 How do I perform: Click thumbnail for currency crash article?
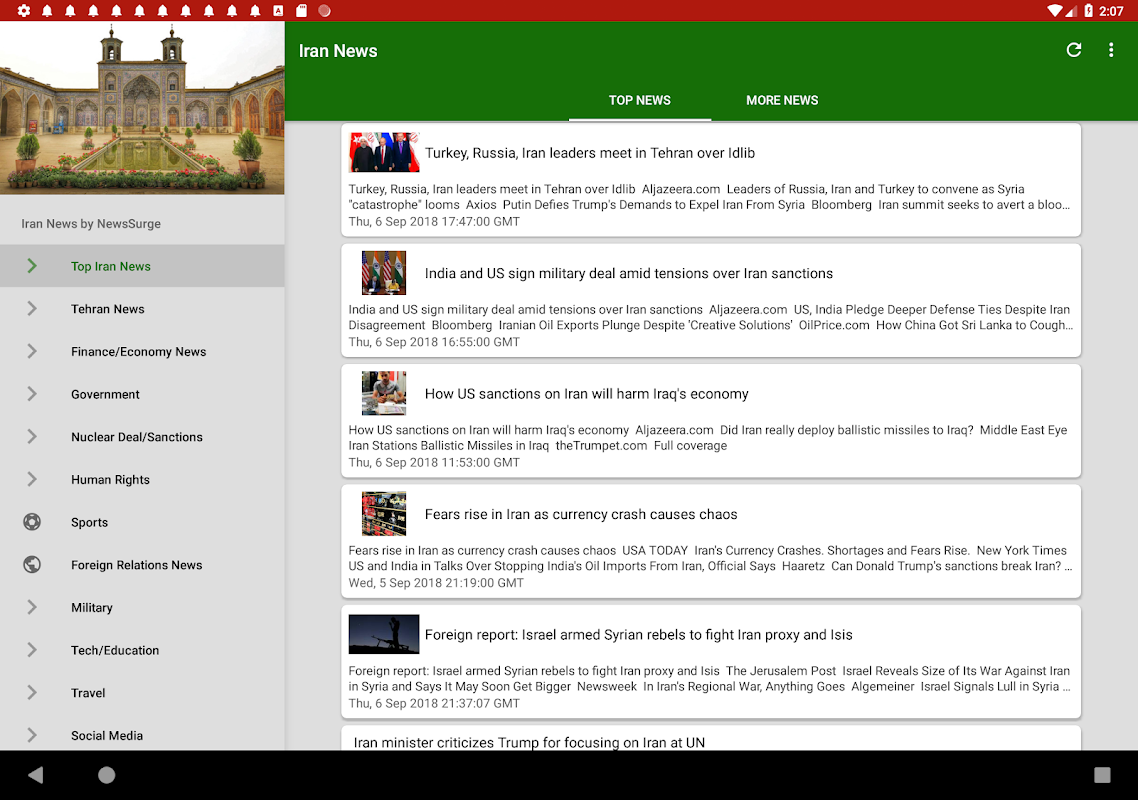point(384,513)
